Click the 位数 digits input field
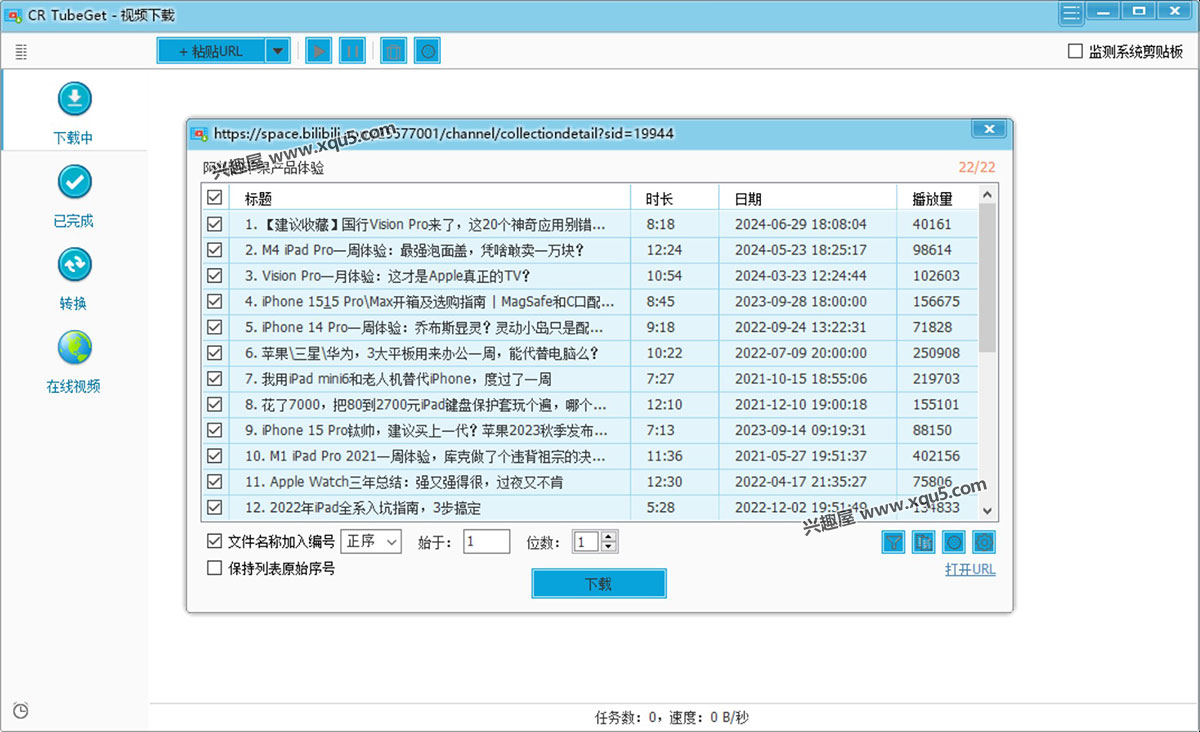The width and height of the screenshot is (1200, 732). point(587,541)
